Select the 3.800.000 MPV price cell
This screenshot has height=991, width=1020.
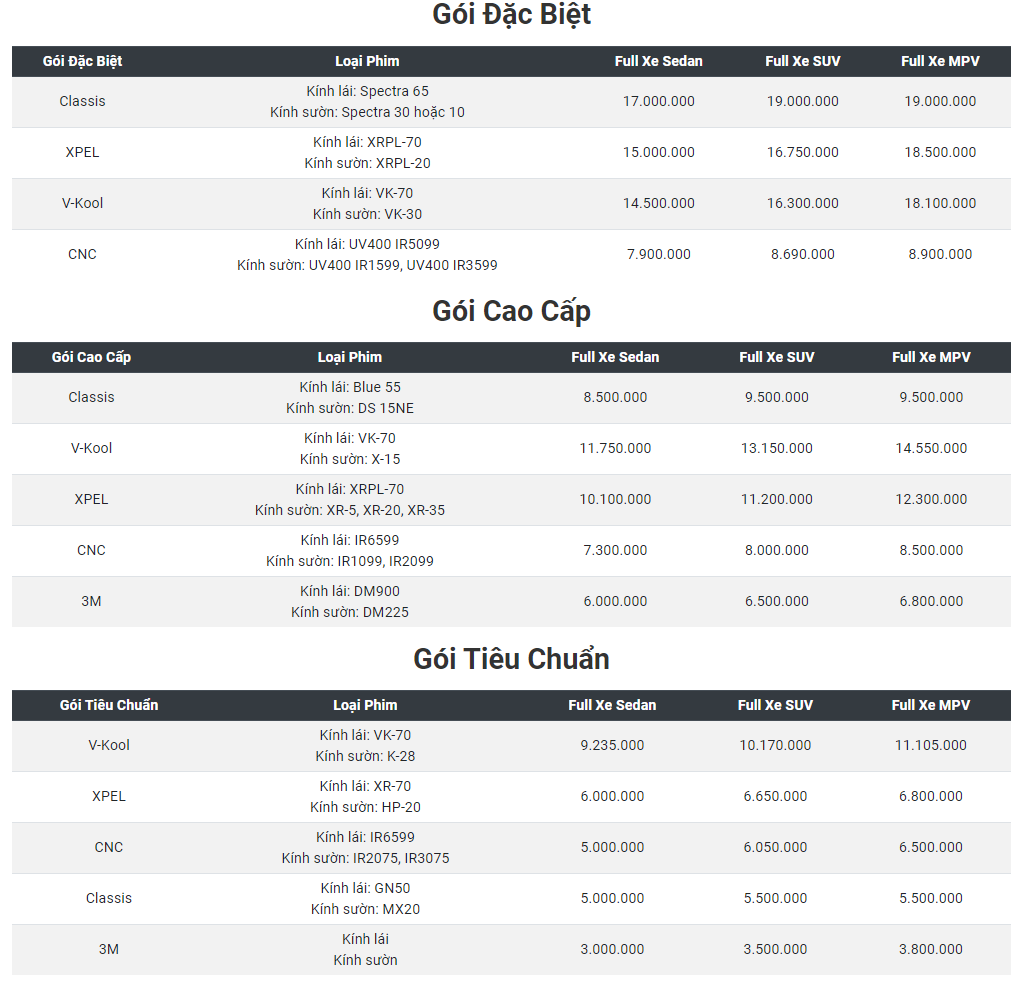930,949
